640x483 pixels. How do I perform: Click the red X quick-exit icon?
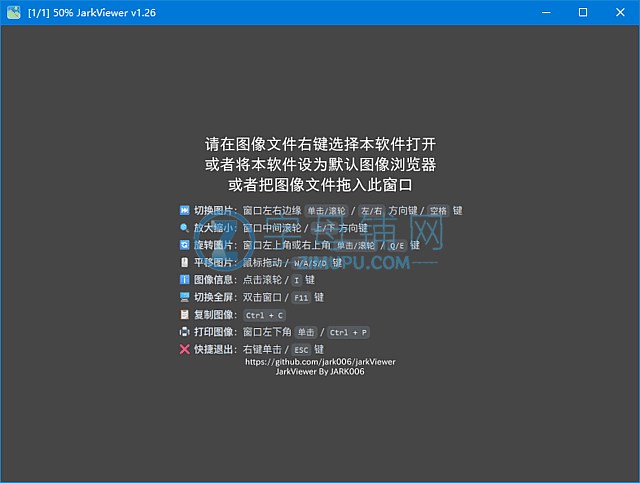pos(184,349)
